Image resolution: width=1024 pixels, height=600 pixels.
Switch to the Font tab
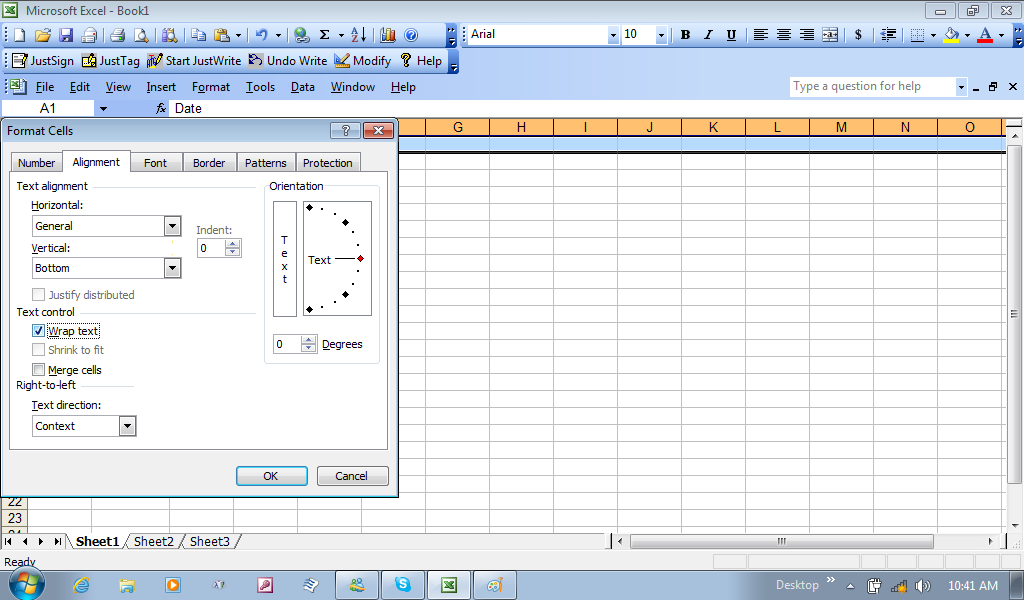(x=155, y=163)
